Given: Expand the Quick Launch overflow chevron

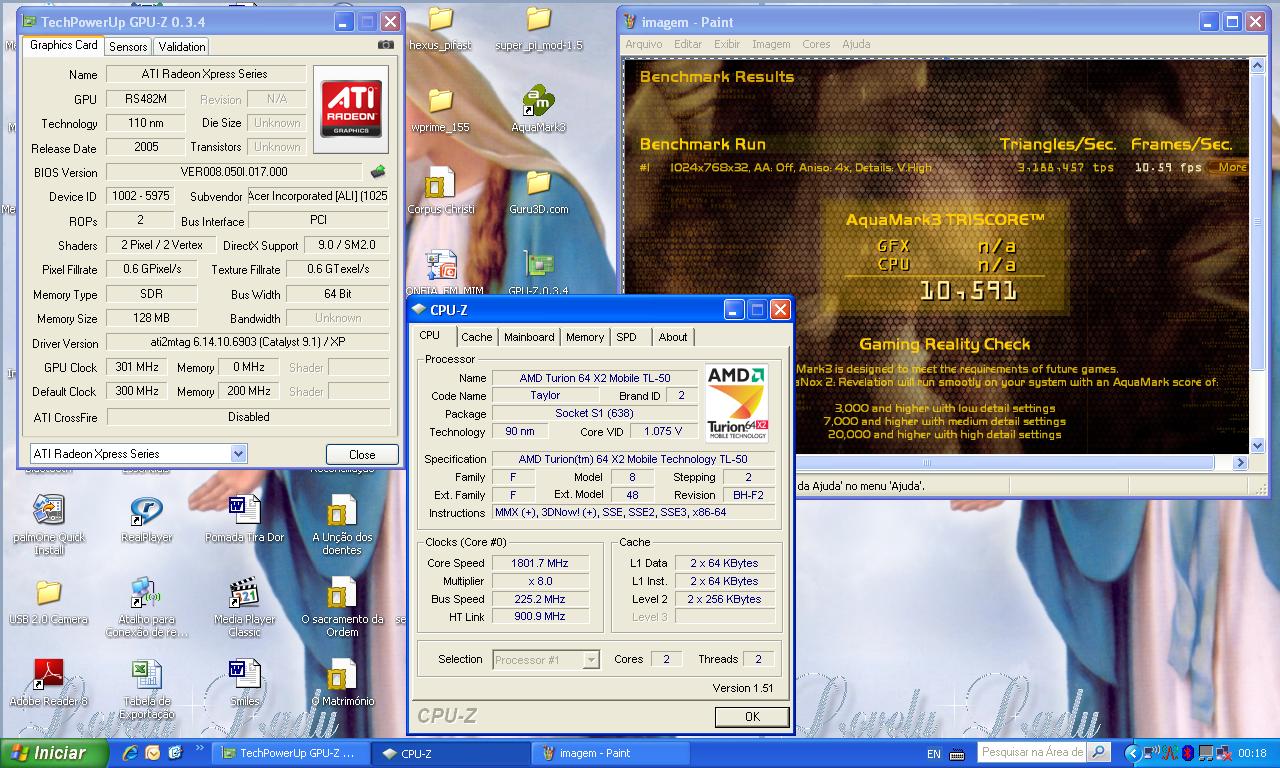Looking at the screenshot, I should [x=200, y=747].
